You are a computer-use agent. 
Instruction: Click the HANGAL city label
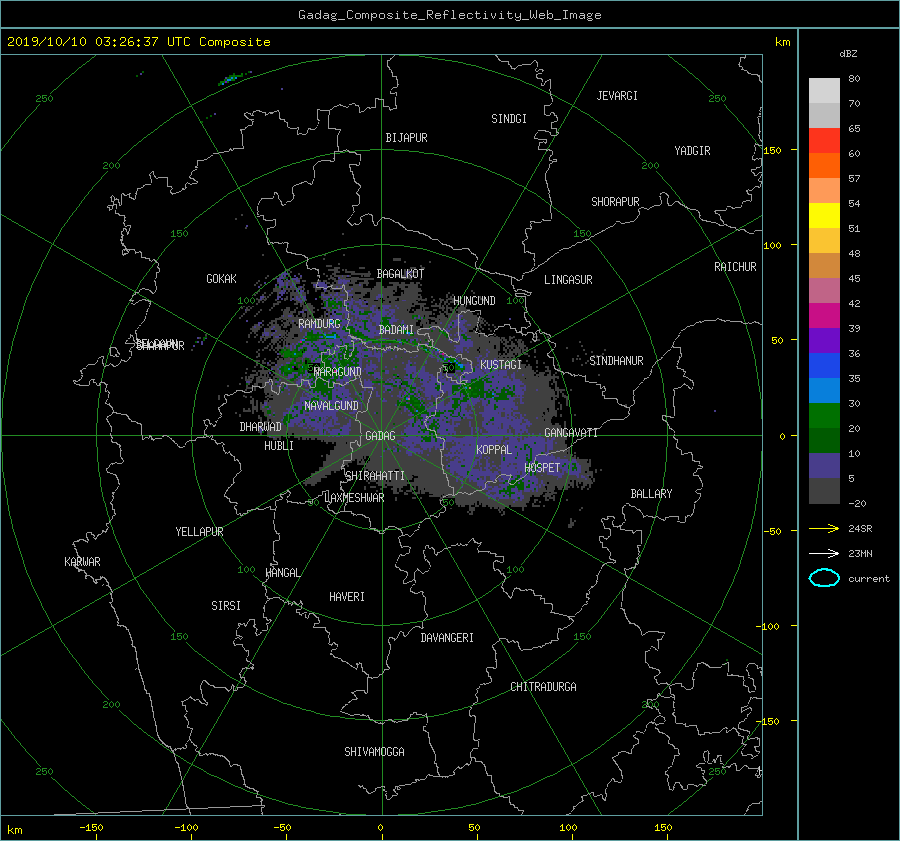tap(282, 573)
